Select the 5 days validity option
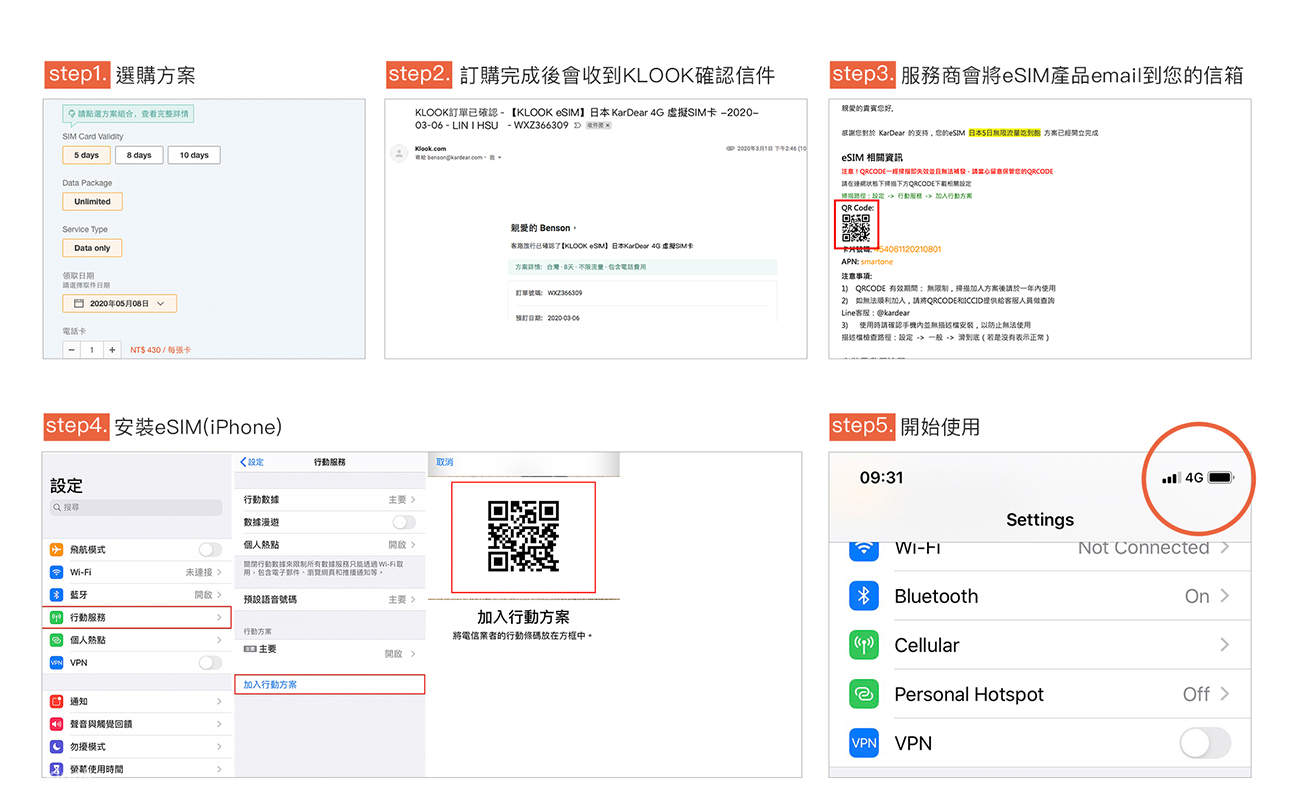1295x800 pixels. pyautogui.click(x=86, y=155)
